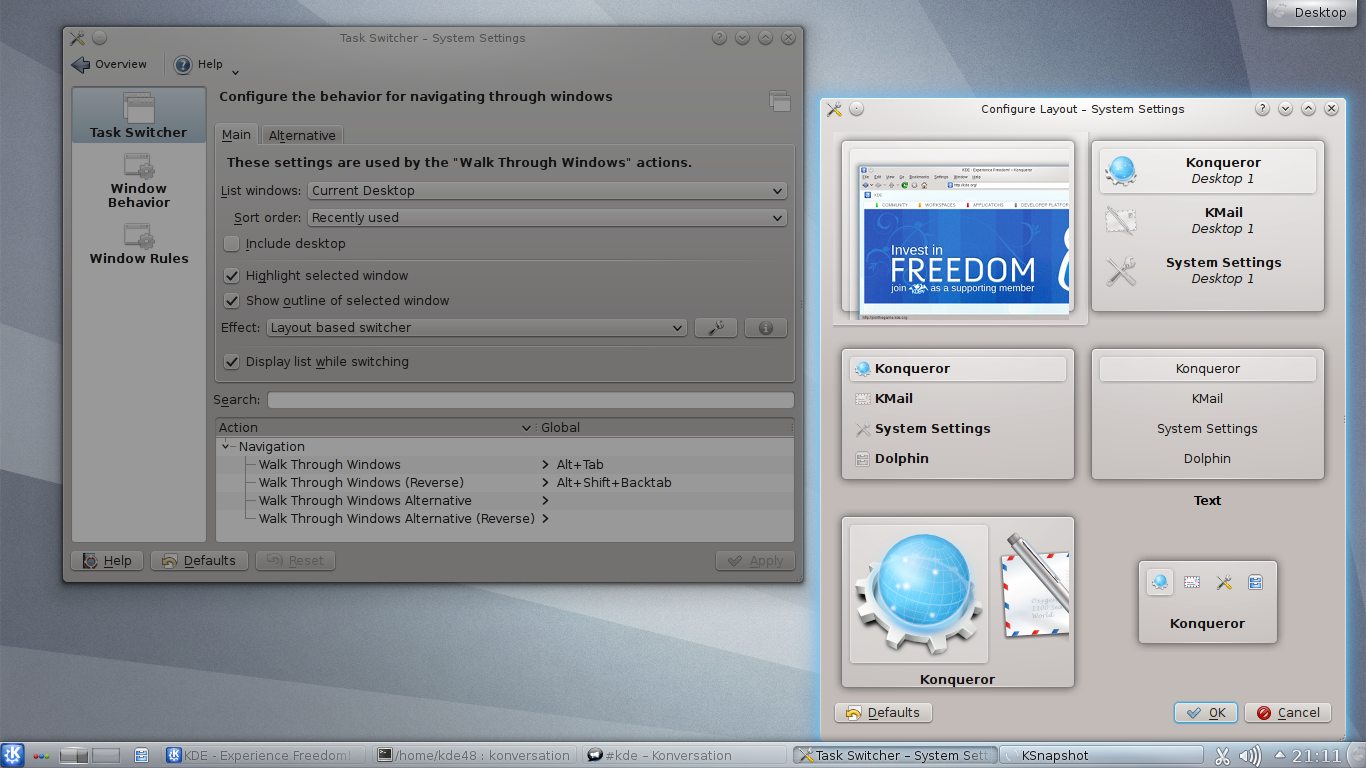The height and width of the screenshot is (768, 1366).
Task: Expand the Help toolbar dropdown arrow
Action: coord(235,72)
